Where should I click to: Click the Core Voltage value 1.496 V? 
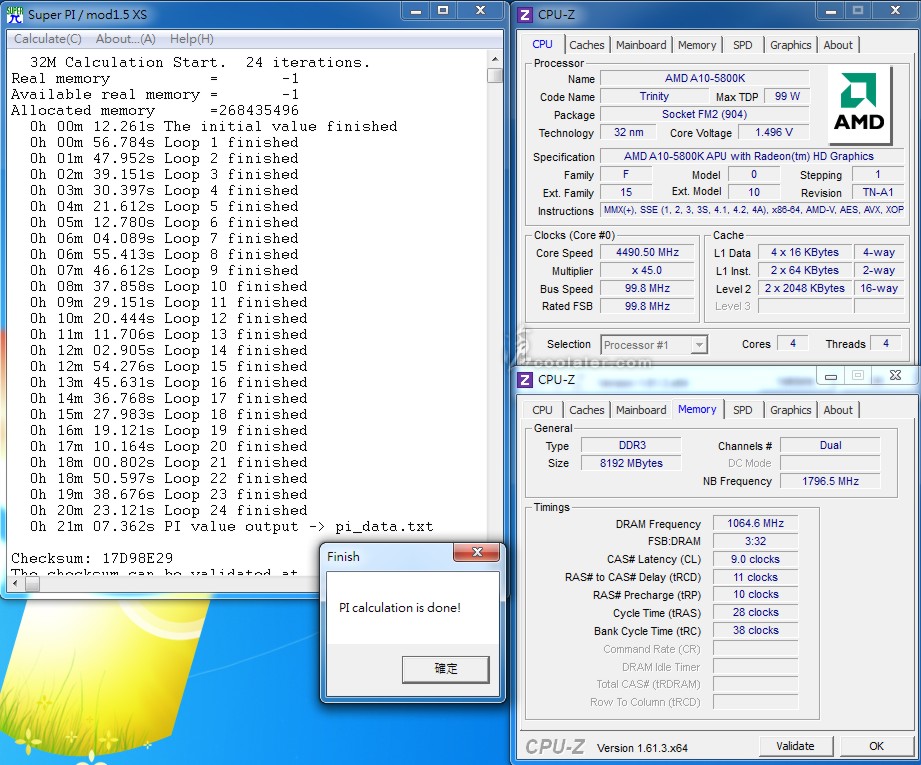774,132
